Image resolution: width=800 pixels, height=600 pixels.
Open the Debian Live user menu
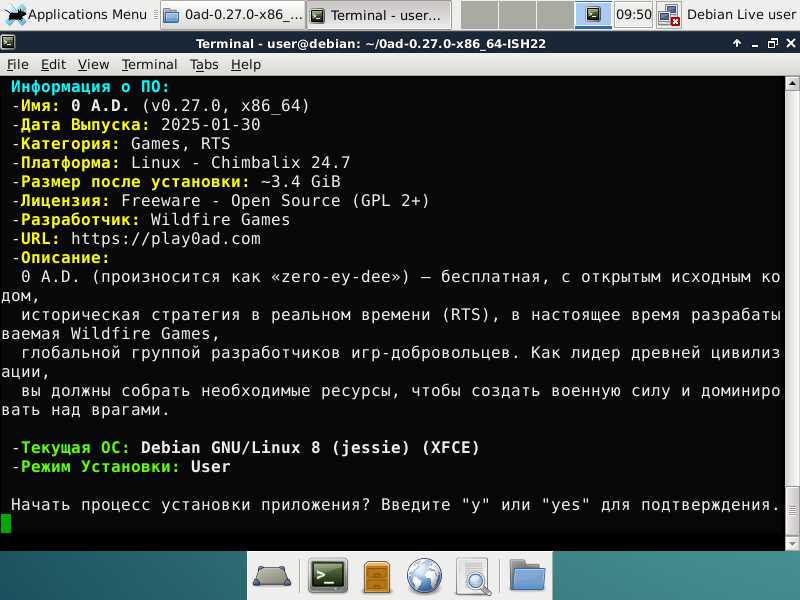pos(741,15)
